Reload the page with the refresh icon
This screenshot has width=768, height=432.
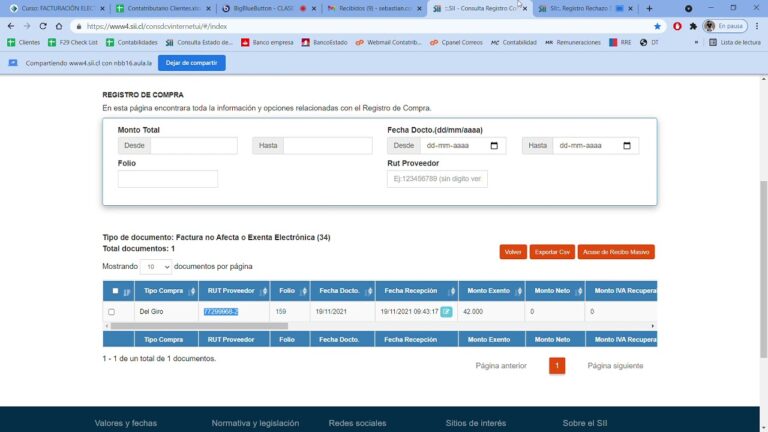tap(43, 26)
